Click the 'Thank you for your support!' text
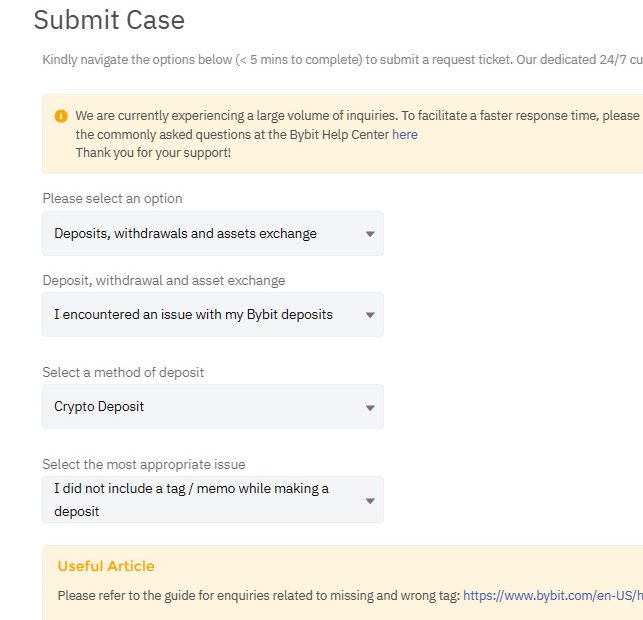 click(x=153, y=153)
